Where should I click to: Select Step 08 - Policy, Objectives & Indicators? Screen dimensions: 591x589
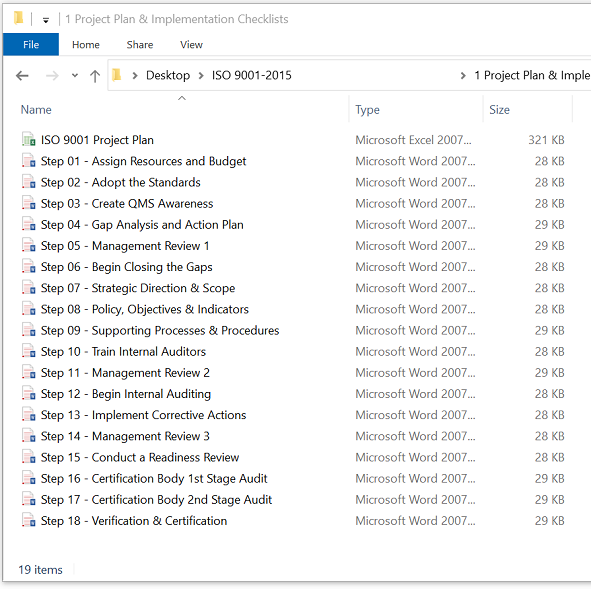pyautogui.click(x=145, y=309)
